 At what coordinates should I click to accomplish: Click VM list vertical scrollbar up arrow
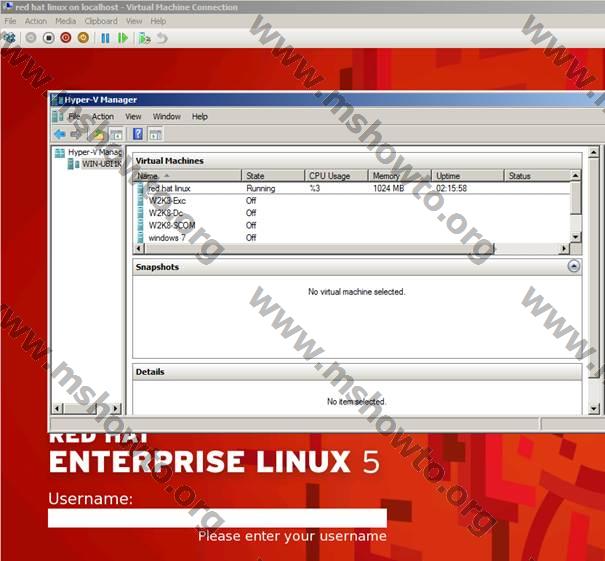coord(575,176)
